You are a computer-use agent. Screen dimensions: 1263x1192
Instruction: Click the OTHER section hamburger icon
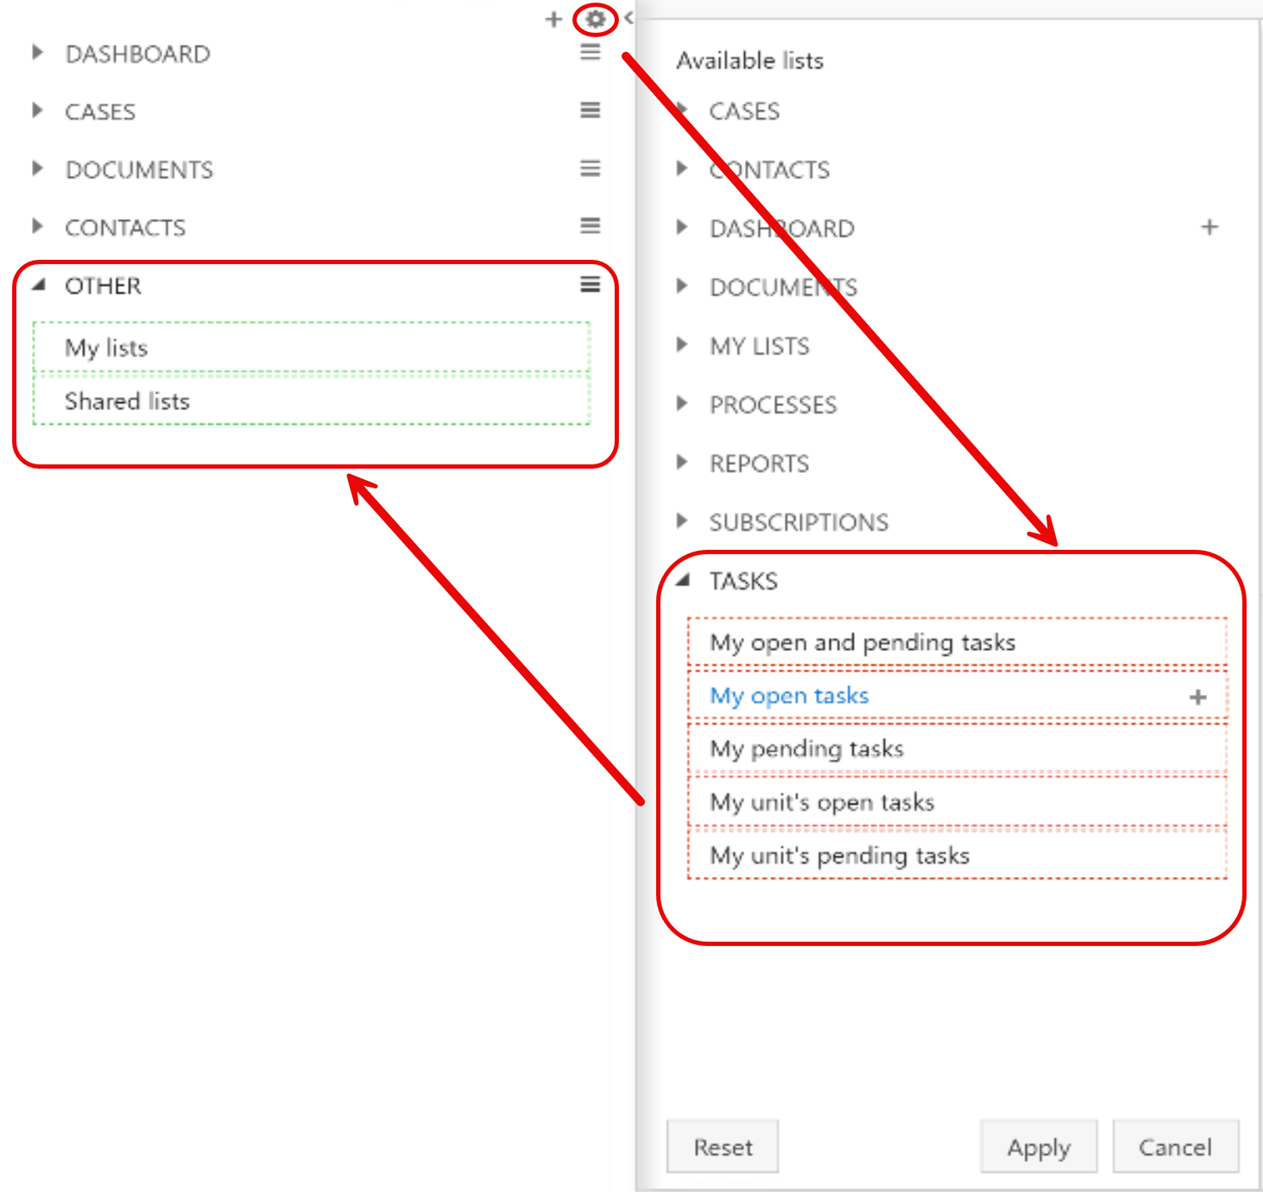590,285
